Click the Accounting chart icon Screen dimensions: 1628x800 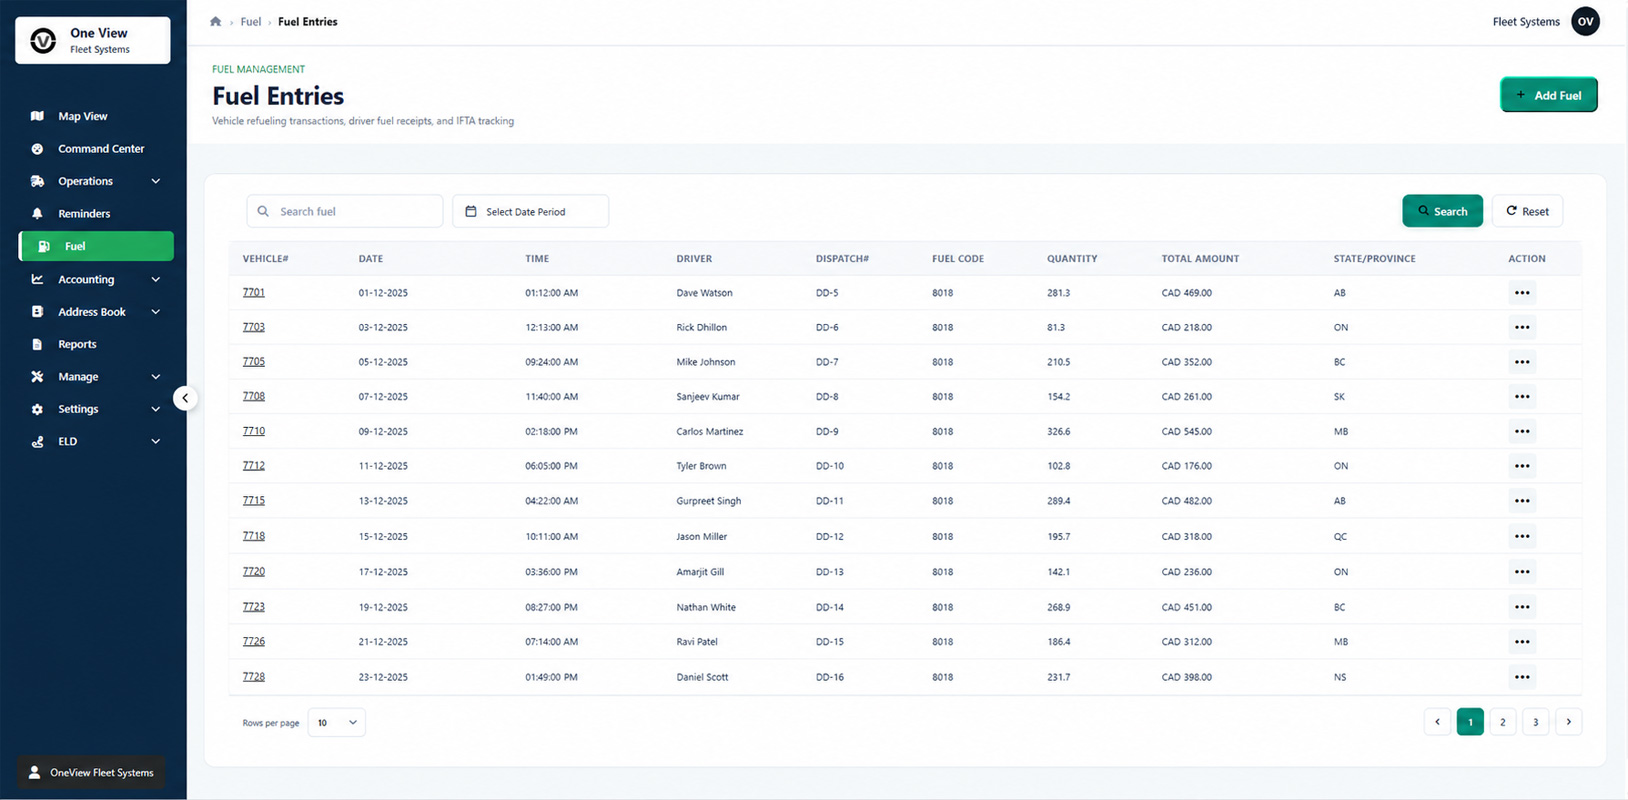point(37,279)
